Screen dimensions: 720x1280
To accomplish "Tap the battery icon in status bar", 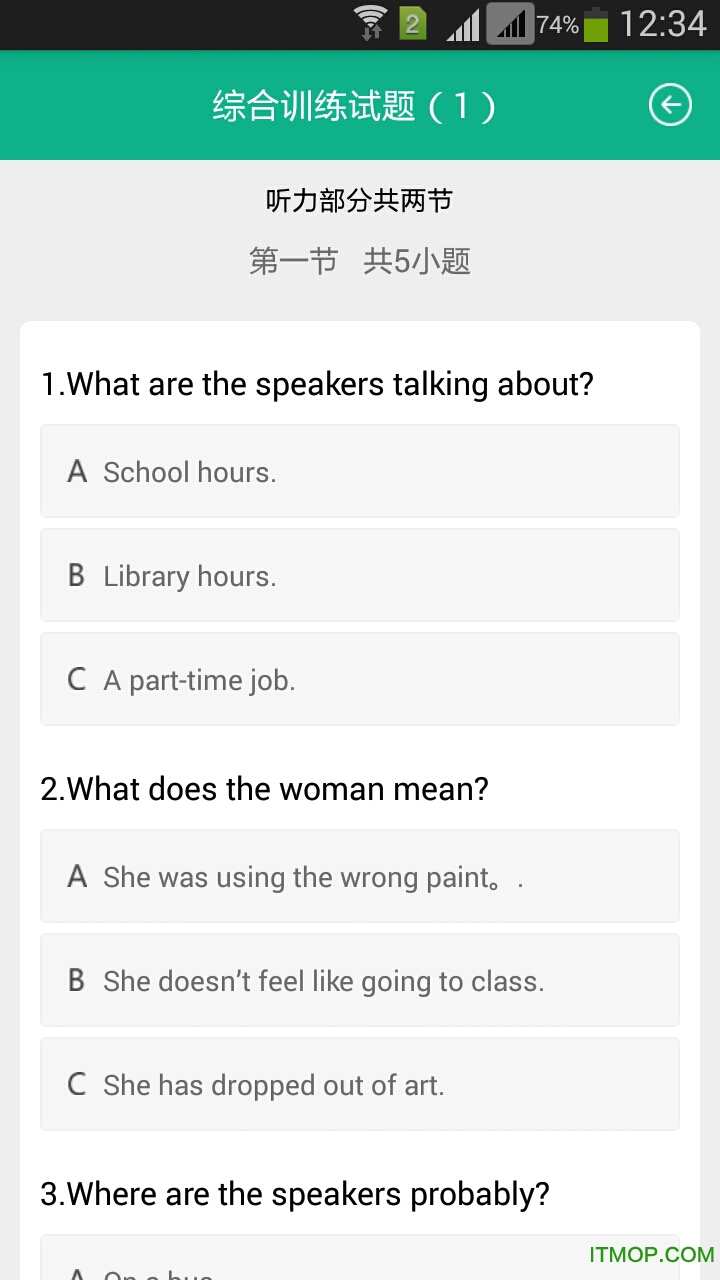I will [596, 24].
